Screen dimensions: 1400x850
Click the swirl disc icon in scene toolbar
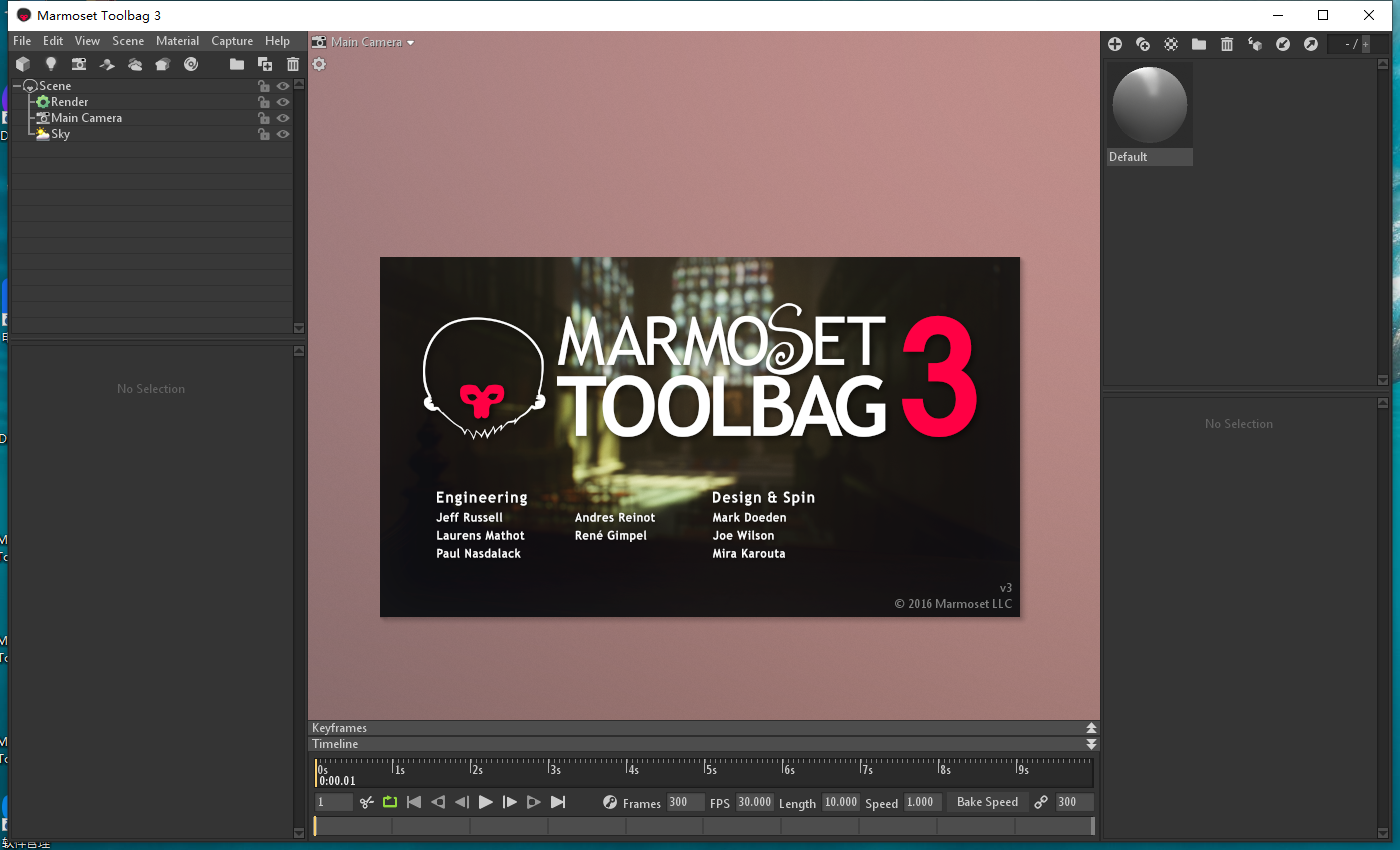[191, 64]
